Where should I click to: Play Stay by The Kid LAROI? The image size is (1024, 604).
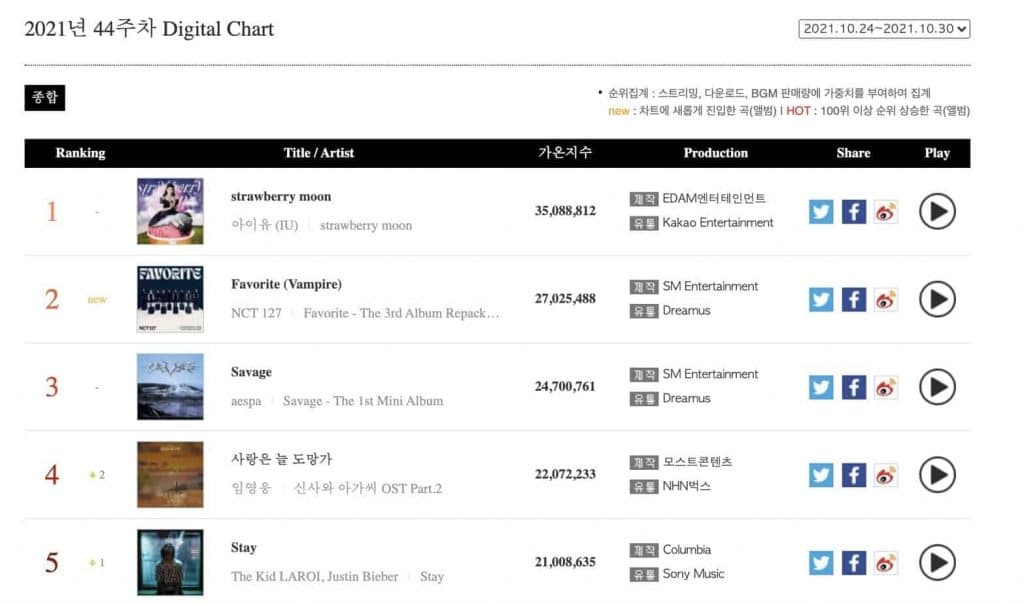(x=937, y=562)
